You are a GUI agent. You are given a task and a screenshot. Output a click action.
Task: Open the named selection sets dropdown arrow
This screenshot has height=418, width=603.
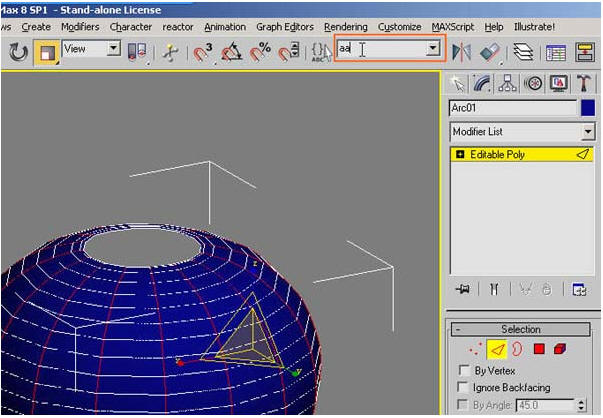433,48
